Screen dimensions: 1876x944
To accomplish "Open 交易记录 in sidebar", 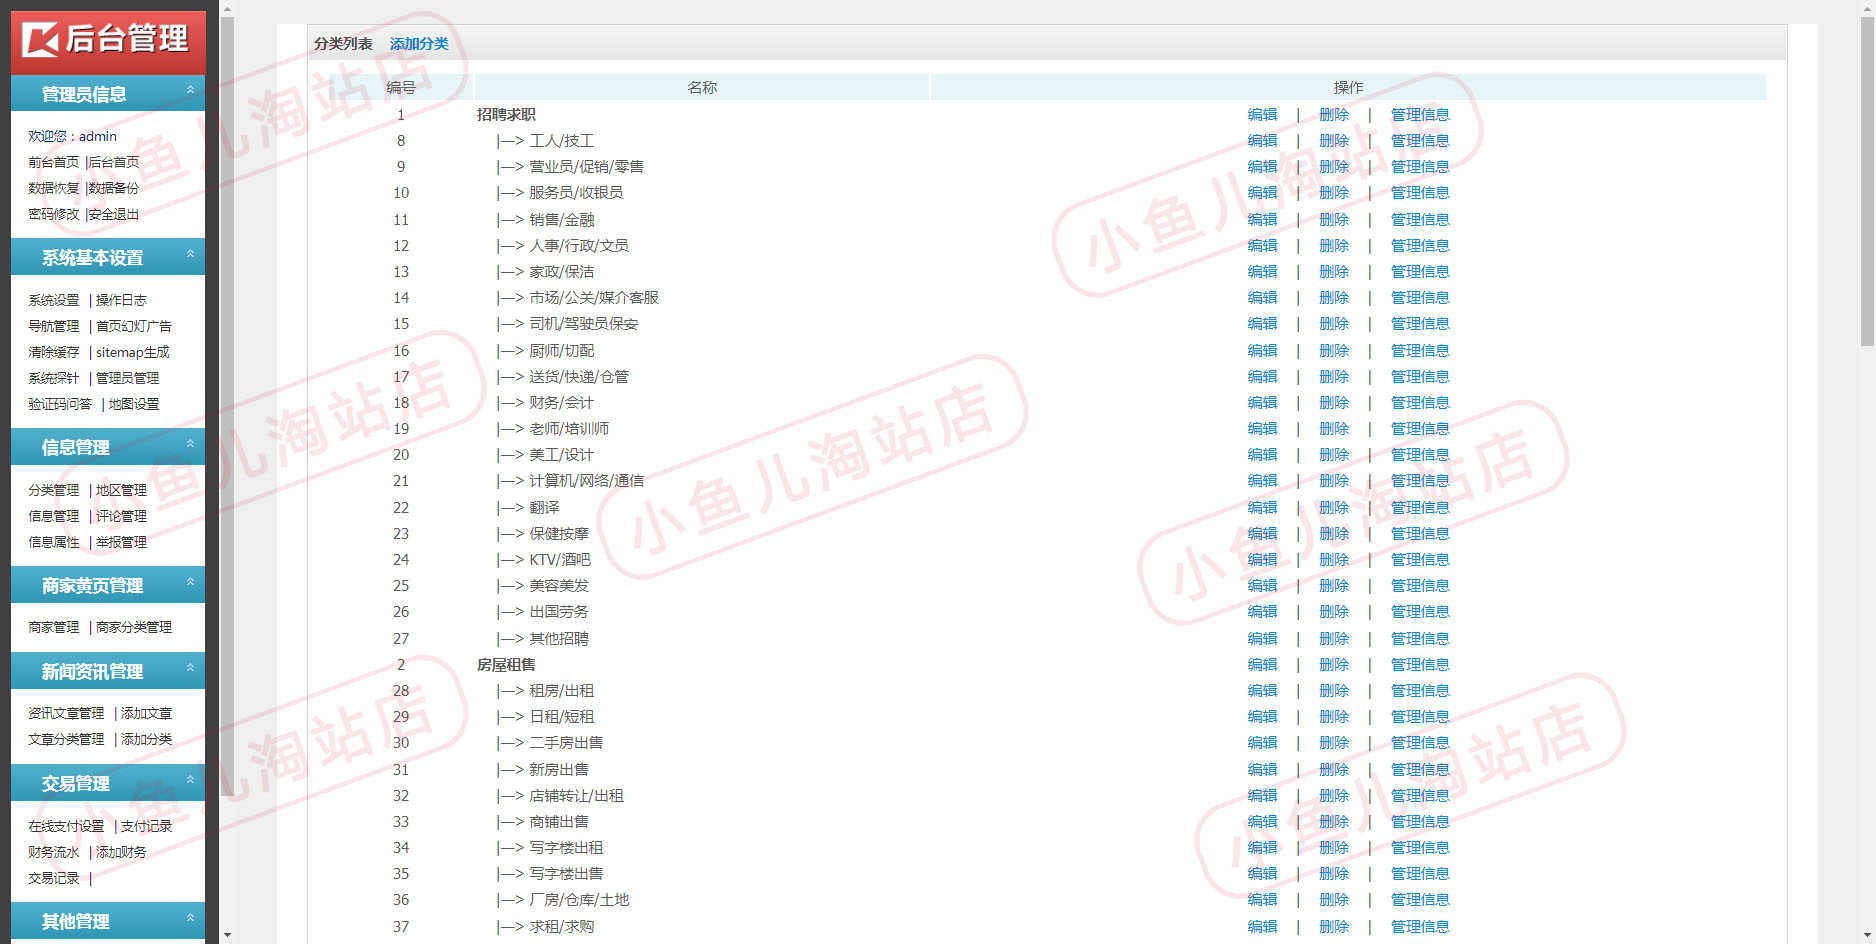I will pyautogui.click(x=53, y=878).
